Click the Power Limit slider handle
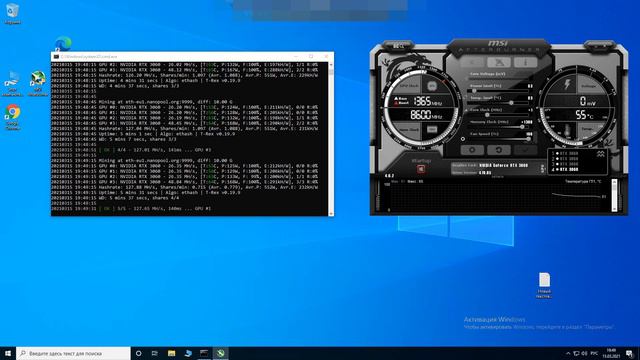The width and height of the screenshot is (640, 360). (x=474, y=91)
